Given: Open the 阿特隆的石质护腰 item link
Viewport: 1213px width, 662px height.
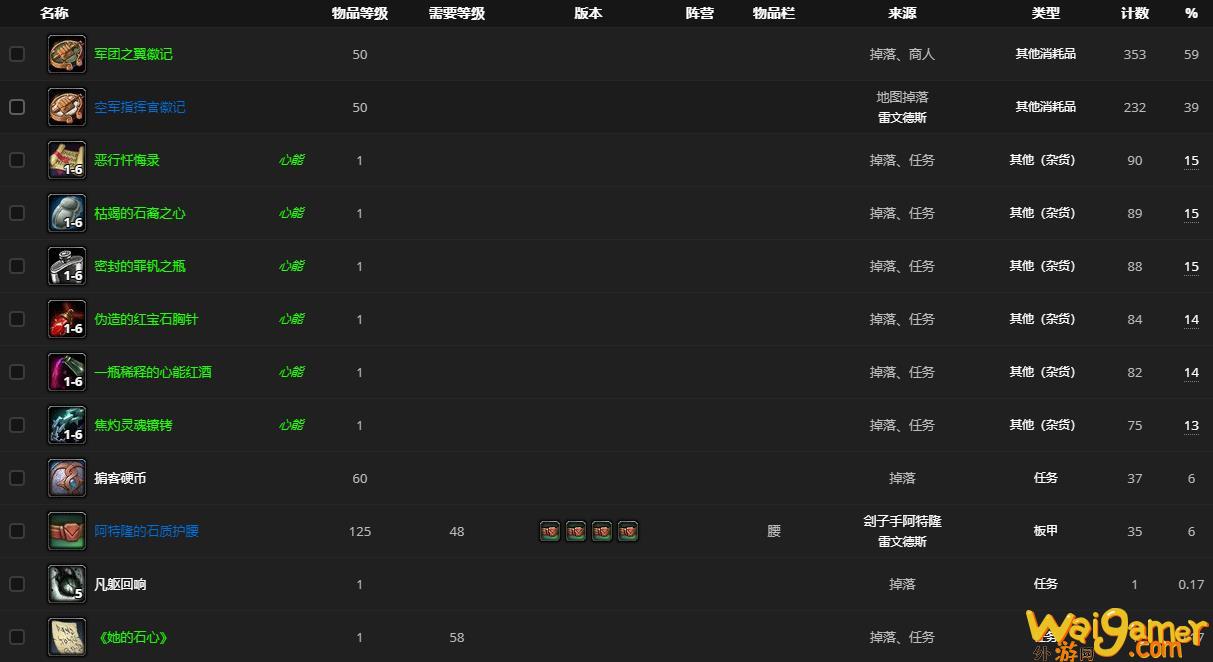Looking at the screenshot, I should (x=146, y=531).
